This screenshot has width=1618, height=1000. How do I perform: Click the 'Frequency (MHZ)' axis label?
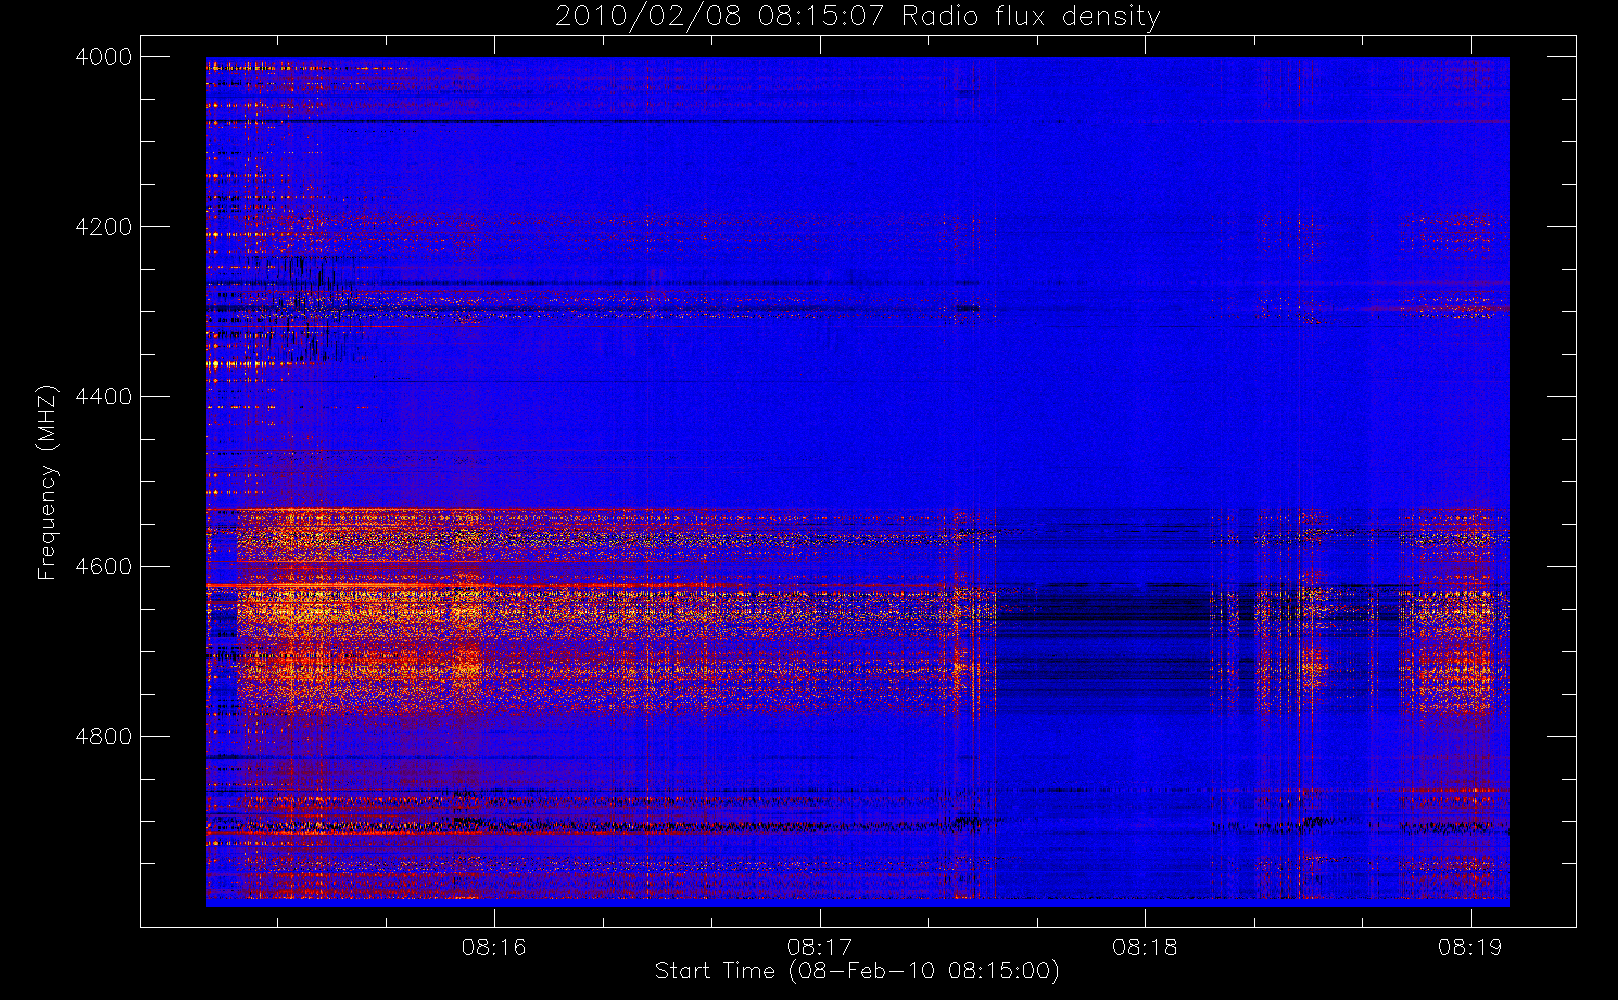46,482
